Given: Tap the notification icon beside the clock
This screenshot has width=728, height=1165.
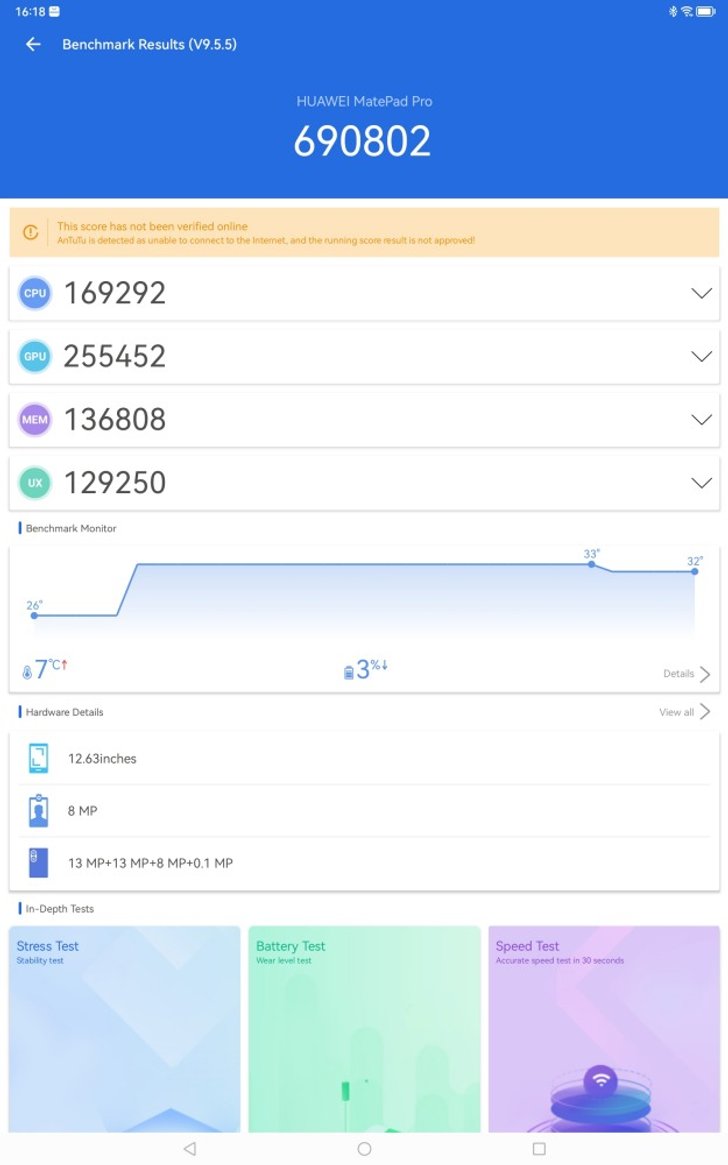Looking at the screenshot, I should point(54,11).
